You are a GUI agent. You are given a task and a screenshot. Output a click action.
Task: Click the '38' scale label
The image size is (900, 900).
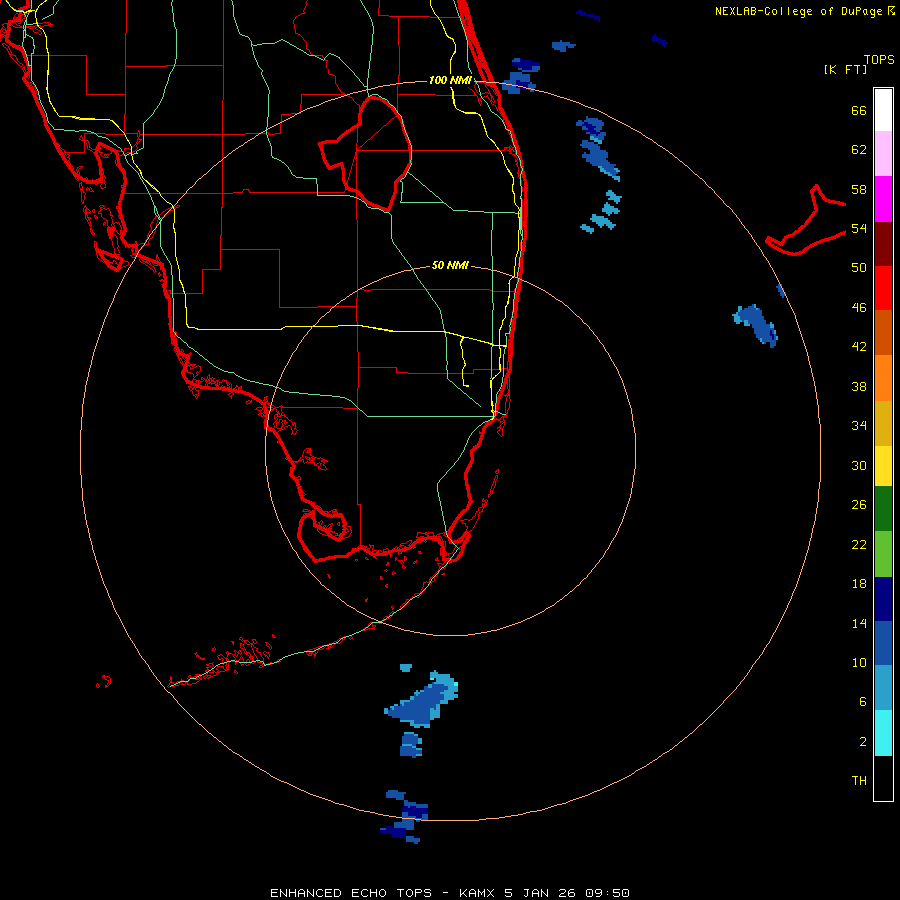859,386
